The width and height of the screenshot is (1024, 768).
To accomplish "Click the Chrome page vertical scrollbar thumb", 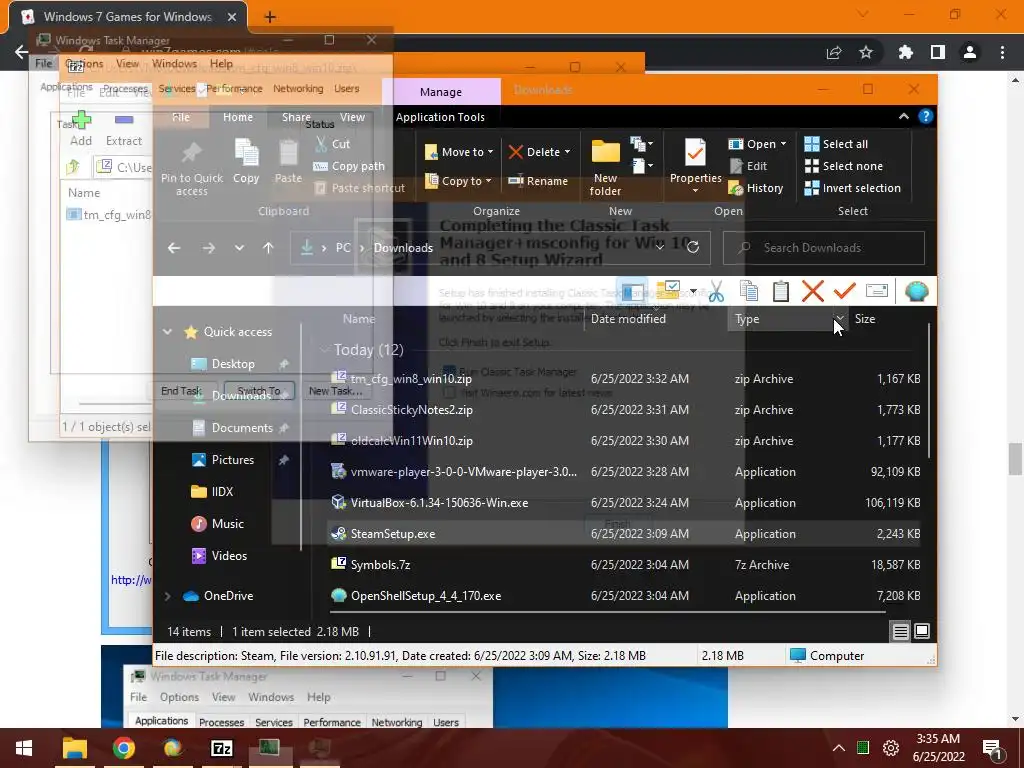I will click(1015, 459).
